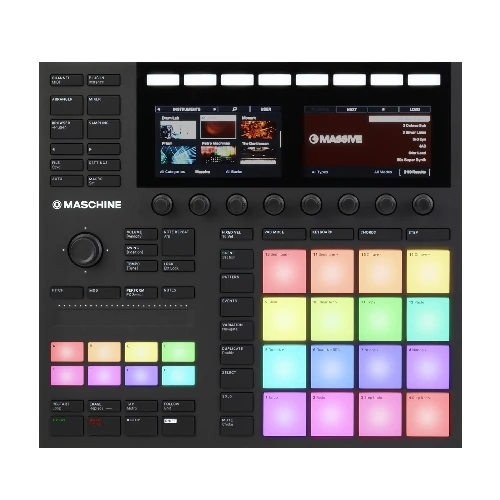Tap the File / Save button
The height and width of the screenshot is (500, 500).
click(67, 165)
